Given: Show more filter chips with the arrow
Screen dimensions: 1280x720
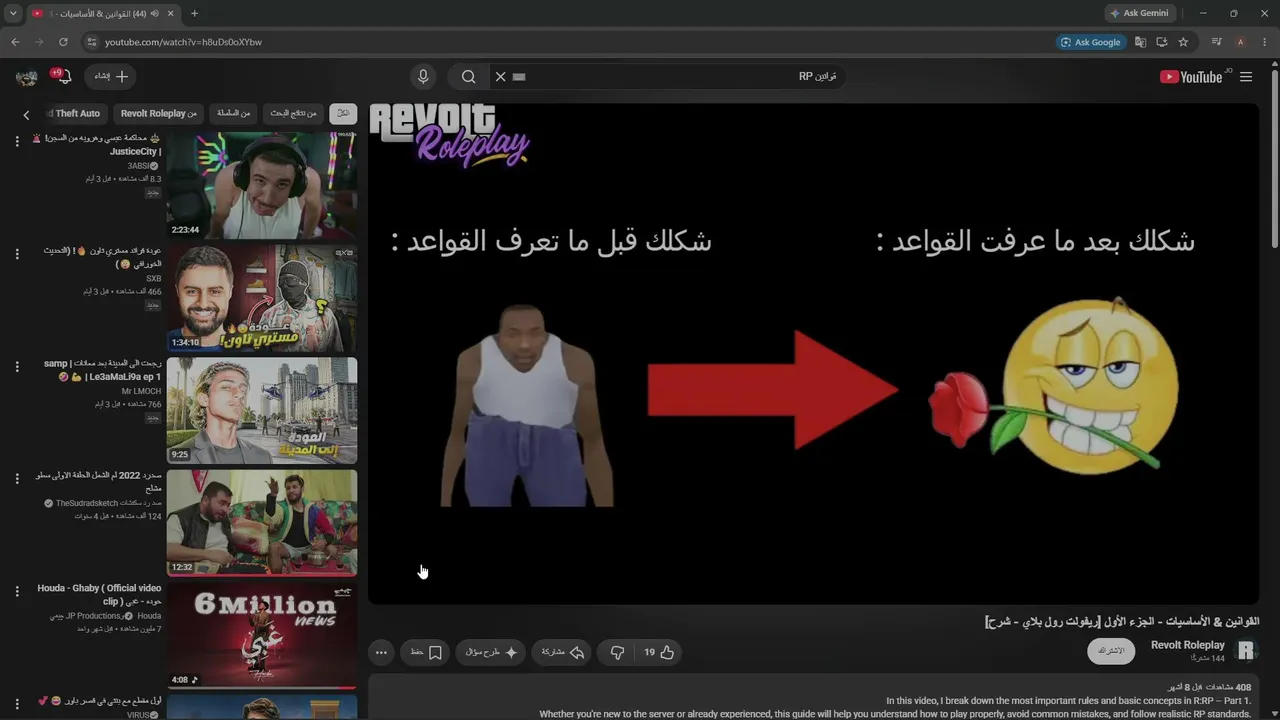Looking at the screenshot, I should click(x=26, y=115).
